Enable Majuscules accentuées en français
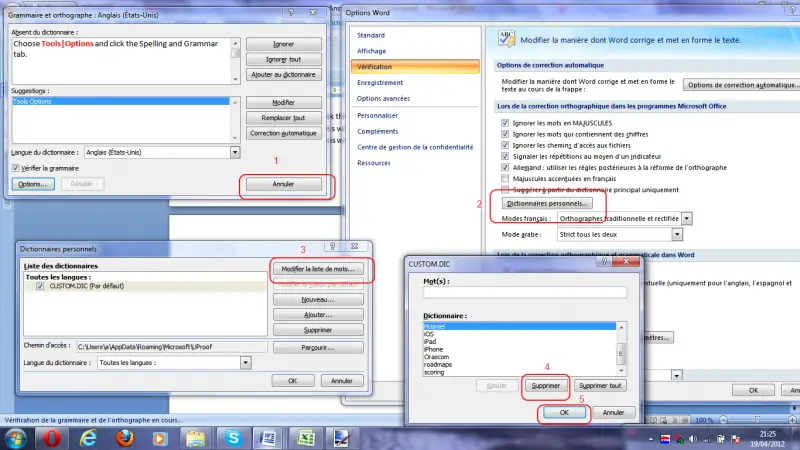 coord(505,179)
